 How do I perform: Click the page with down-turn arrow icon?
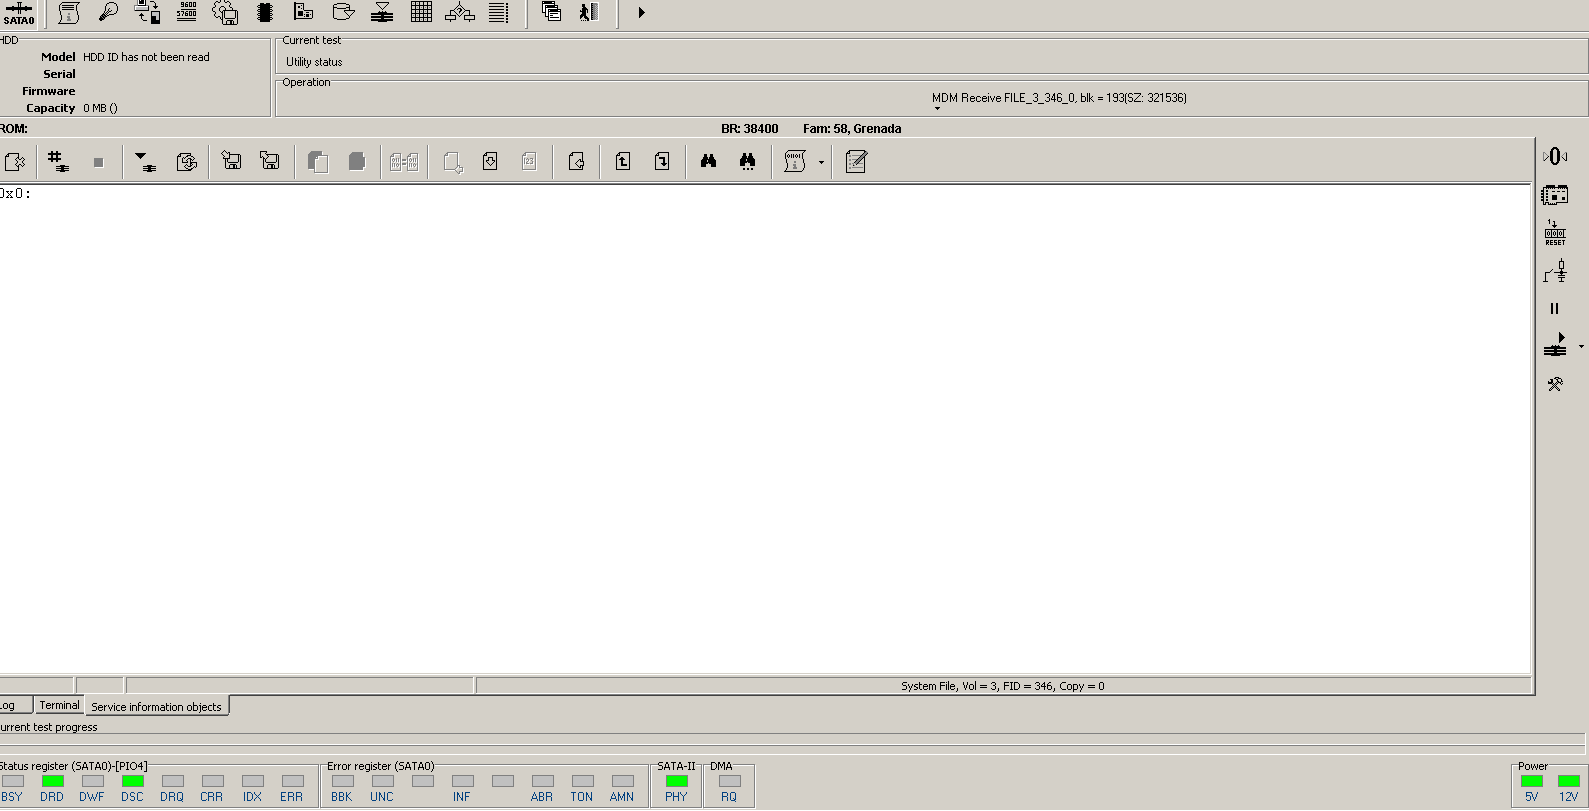tap(662, 161)
